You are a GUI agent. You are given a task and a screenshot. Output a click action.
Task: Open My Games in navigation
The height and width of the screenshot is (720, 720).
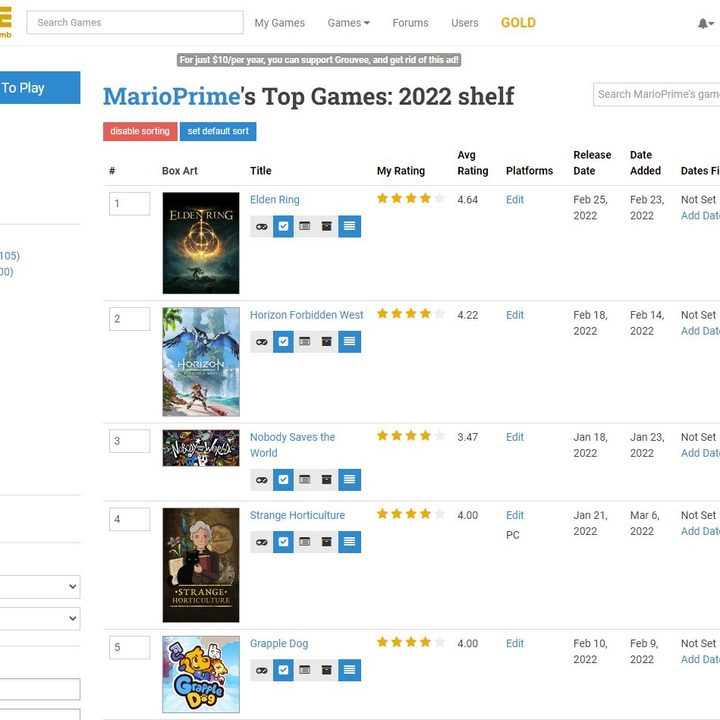280,23
